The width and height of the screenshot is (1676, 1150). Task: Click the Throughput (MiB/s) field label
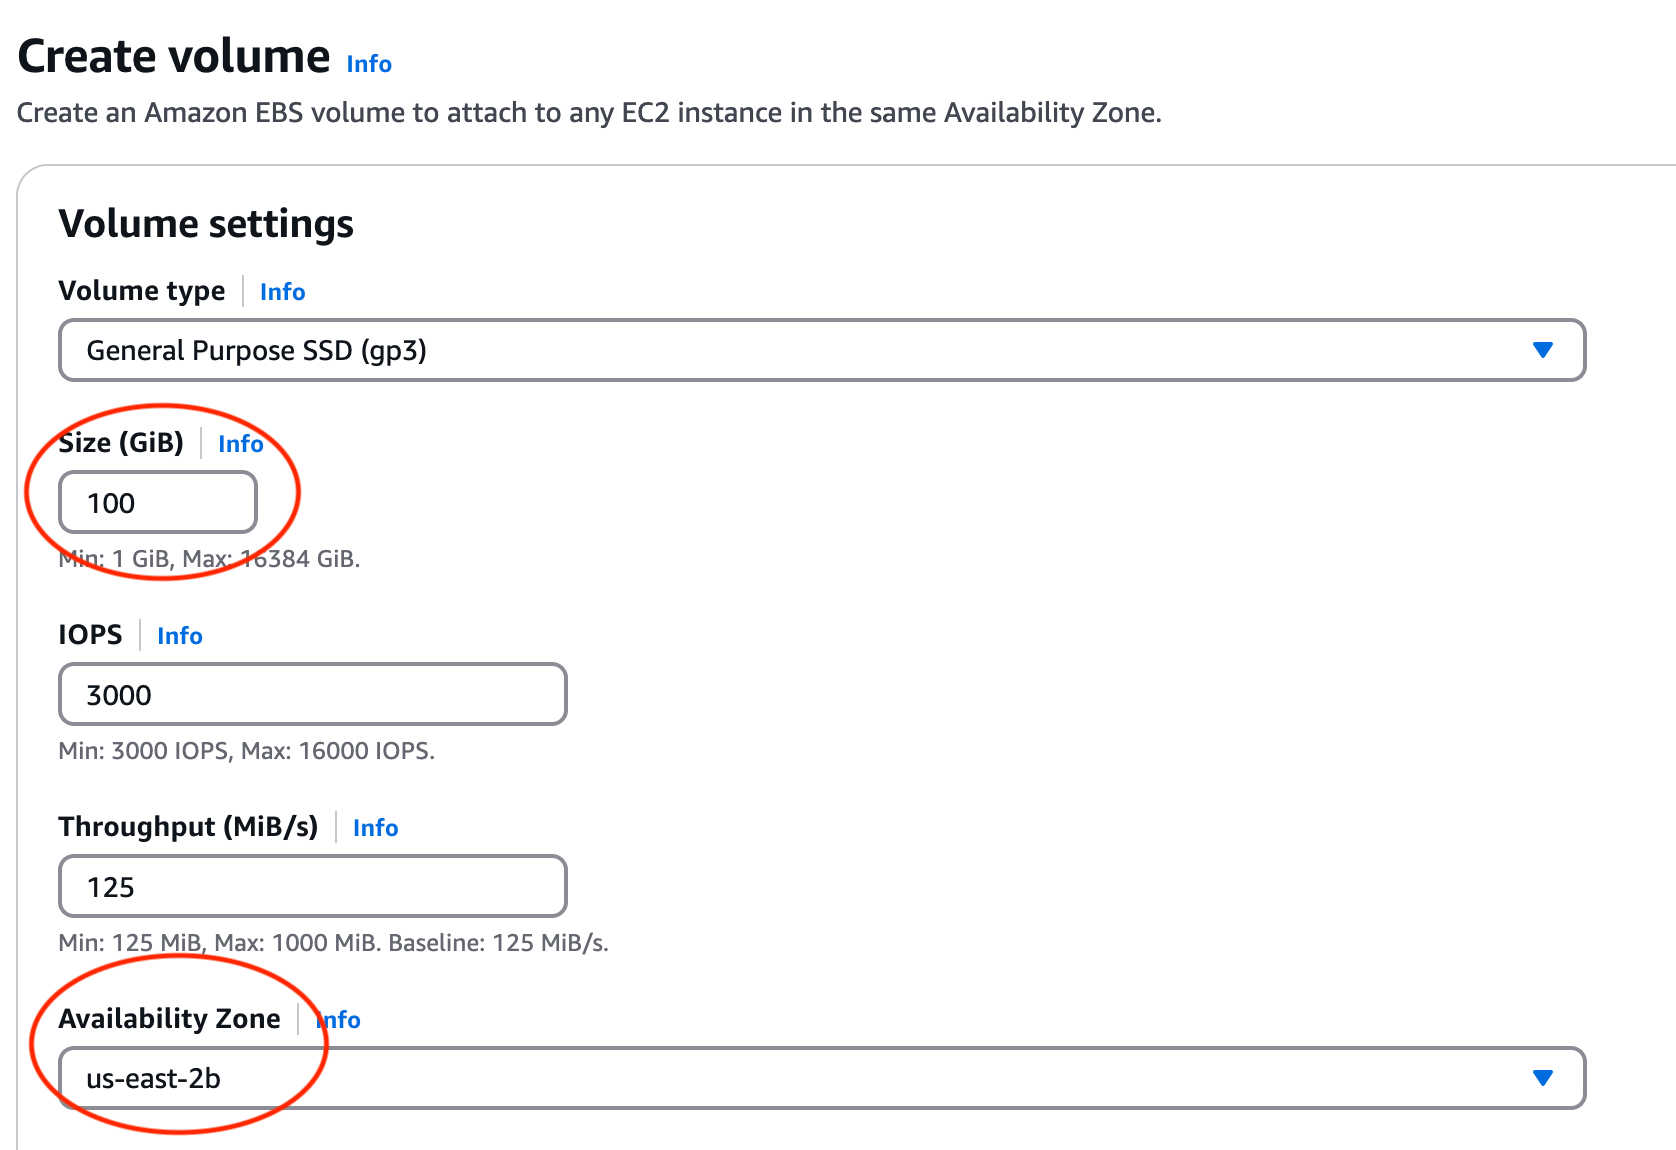pyautogui.click(x=188, y=827)
